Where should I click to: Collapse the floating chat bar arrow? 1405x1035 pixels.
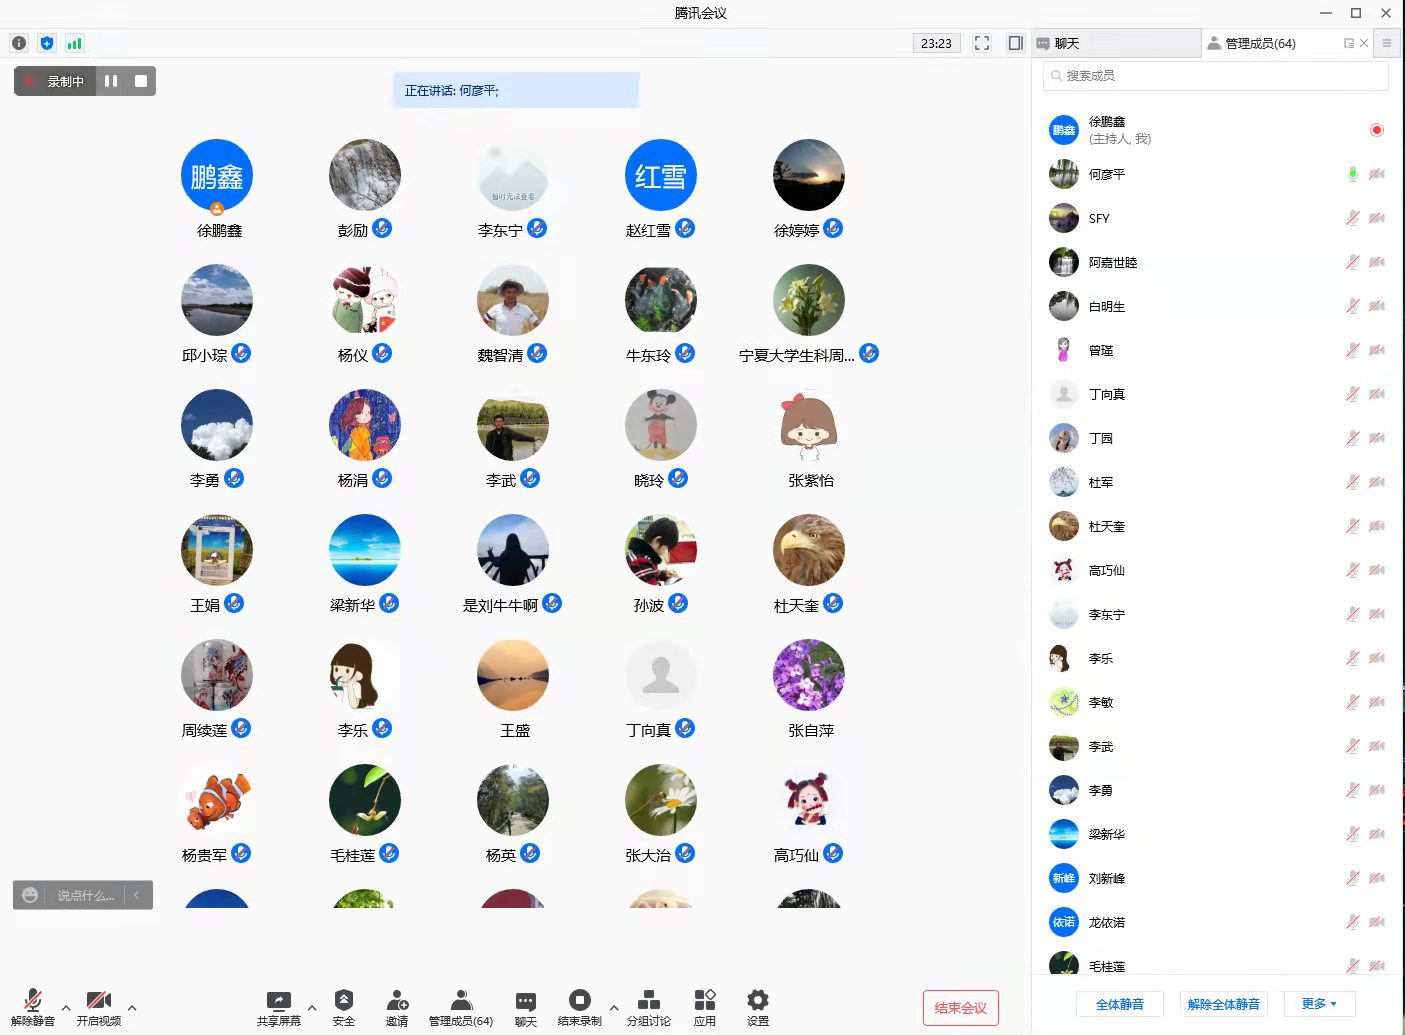click(x=137, y=895)
